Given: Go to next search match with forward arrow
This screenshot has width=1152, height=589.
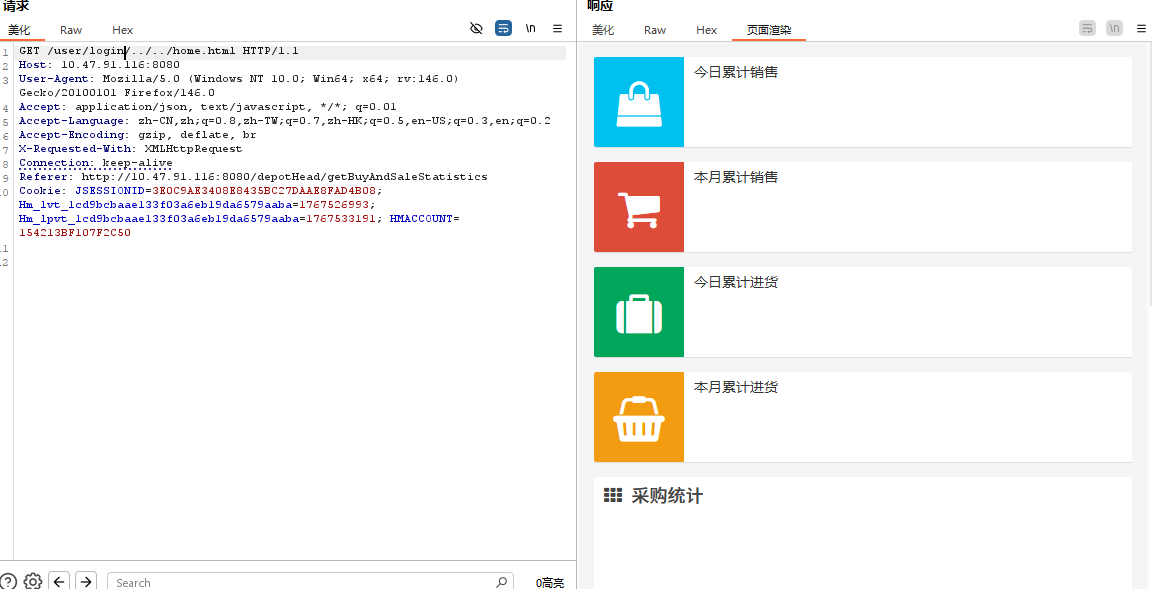Looking at the screenshot, I should pos(86,581).
